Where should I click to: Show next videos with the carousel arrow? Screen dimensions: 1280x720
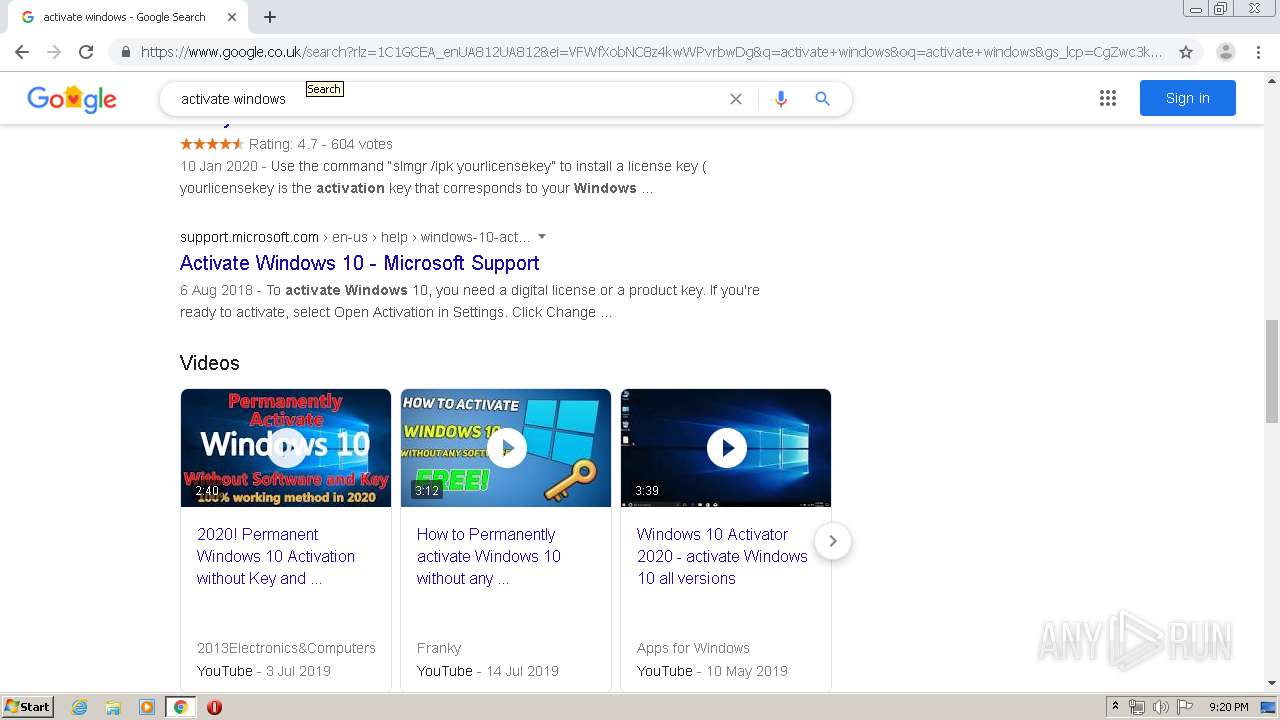click(x=832, y=541)
